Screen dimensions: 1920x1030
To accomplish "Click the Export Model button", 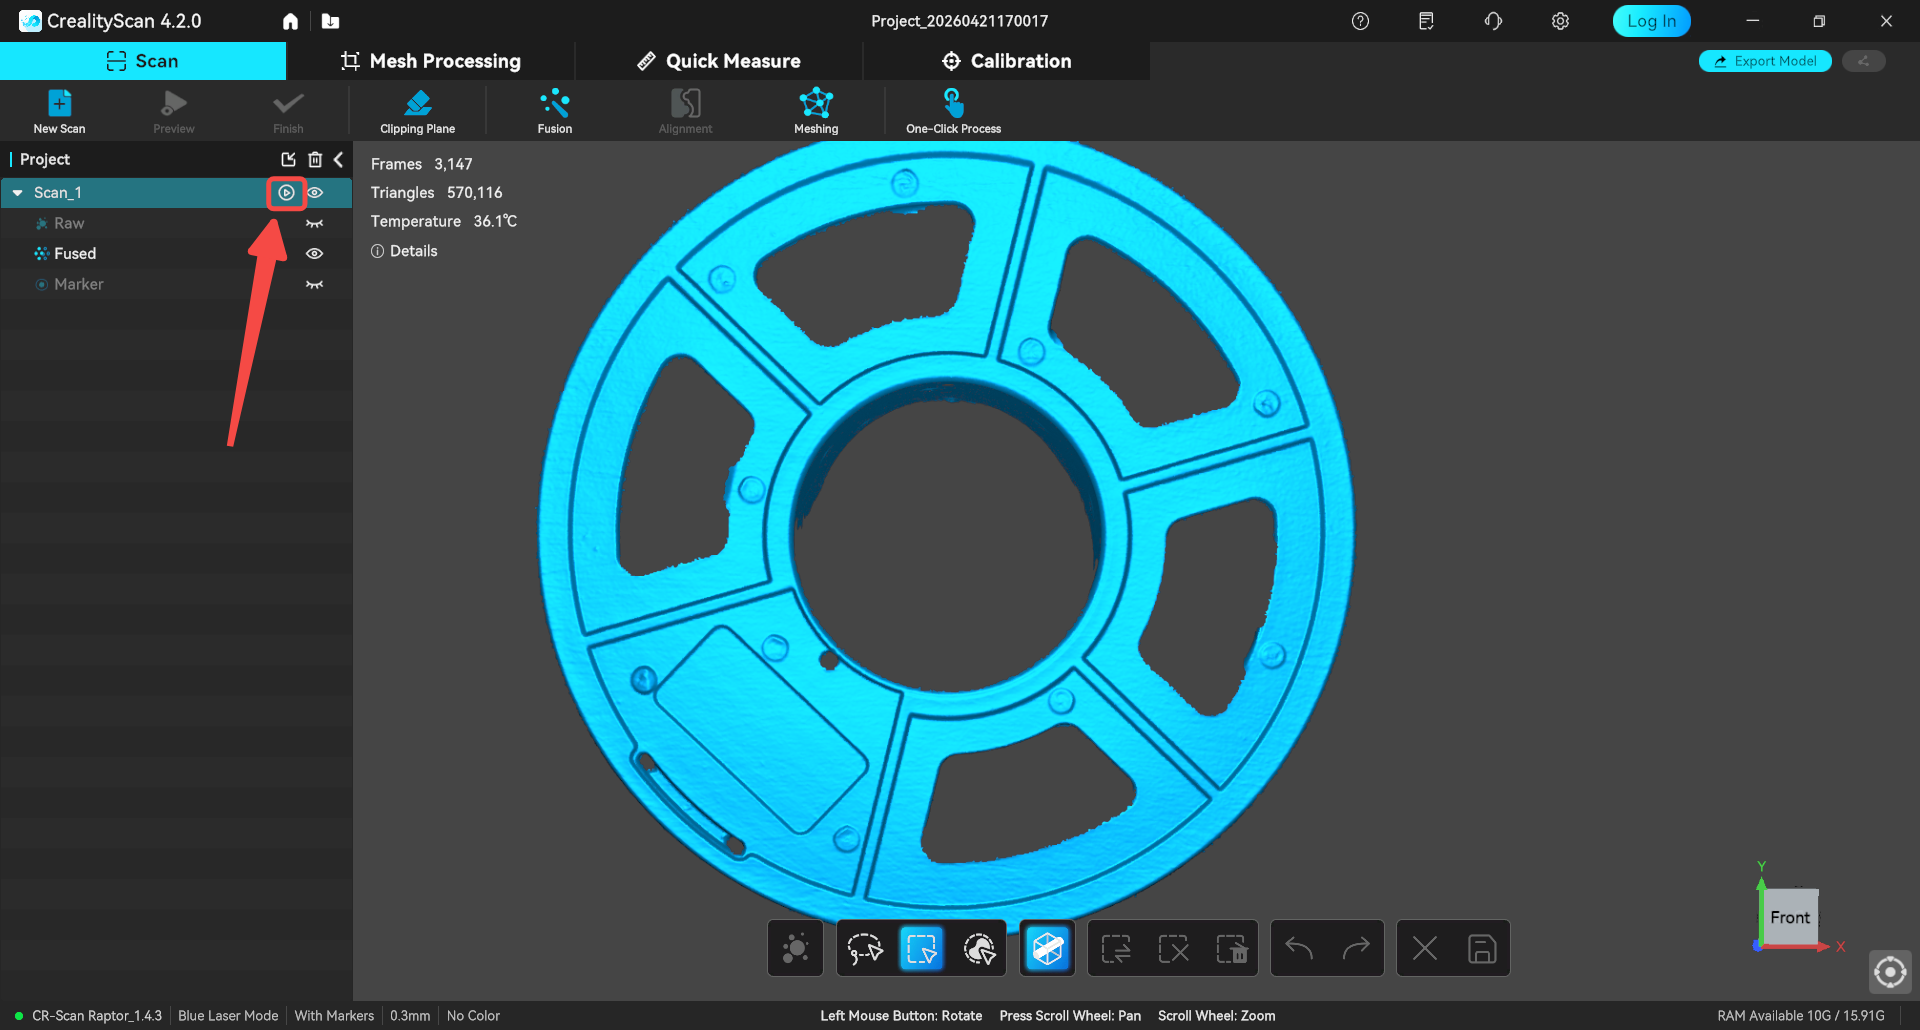I will pyautogui.click(x=1765, y=61).
